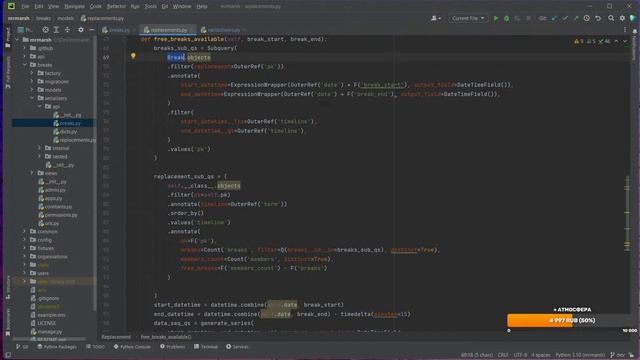Click expand all icon in Project panel
This screenshot has width=640, height=360.
pyautogui.click(x=56, y=30)
